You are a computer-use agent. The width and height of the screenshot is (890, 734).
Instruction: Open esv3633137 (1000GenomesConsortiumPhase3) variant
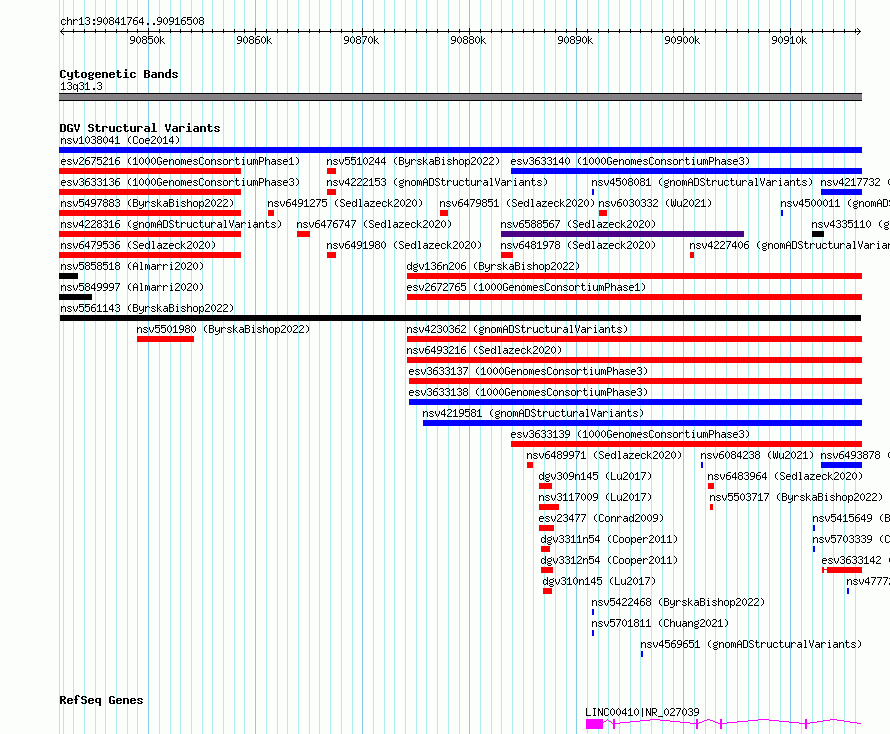coord(528,371)
